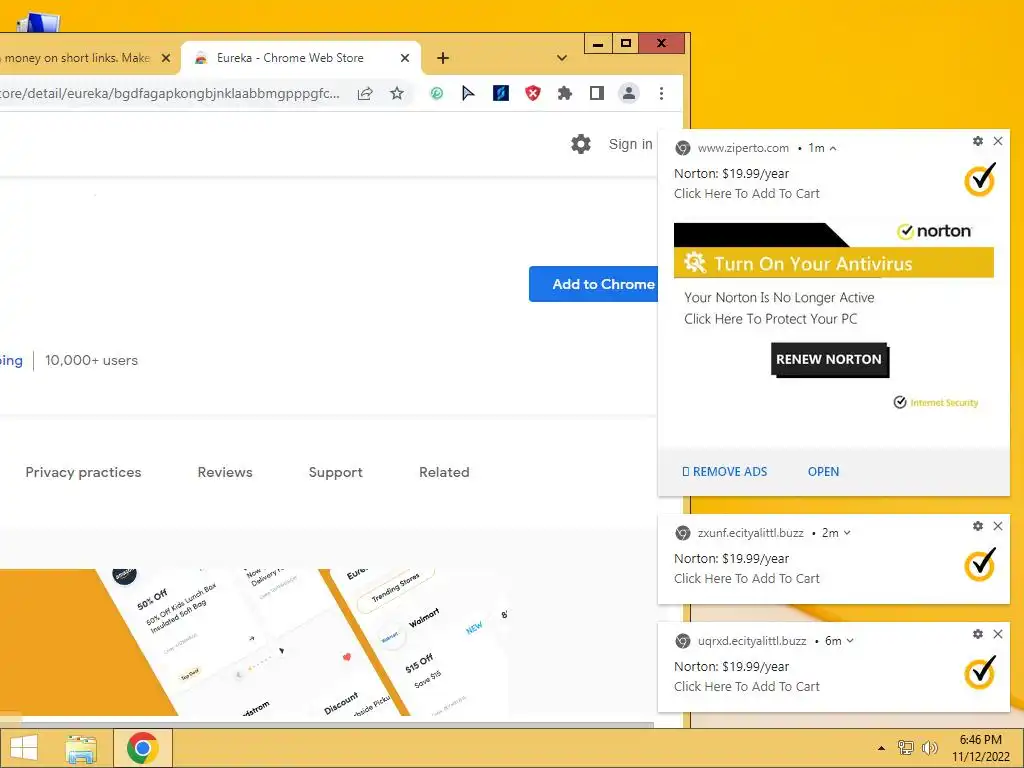Viewport: 1024px width, 768px height.
Task: Open the Web Store settings gear
Action: coord(581,144)
